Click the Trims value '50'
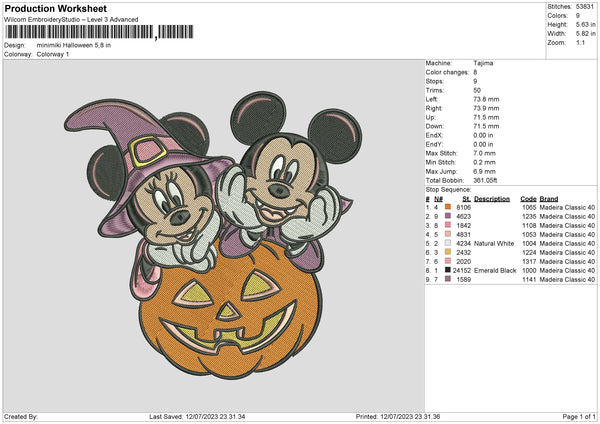600x424 pixels. (477, 90)
